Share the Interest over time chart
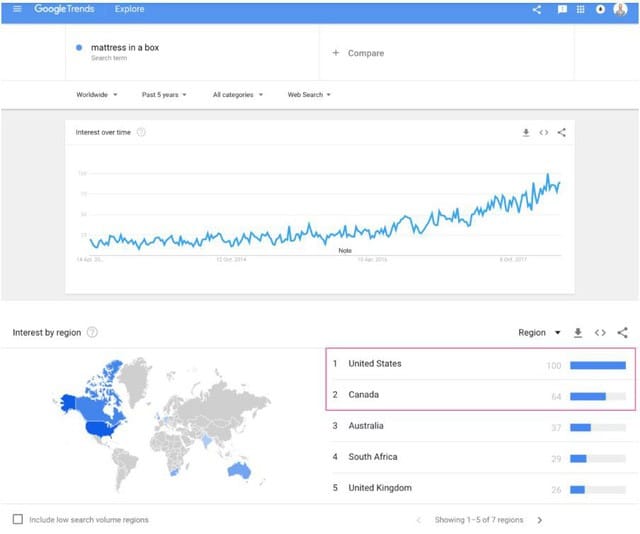 [562, 132]
